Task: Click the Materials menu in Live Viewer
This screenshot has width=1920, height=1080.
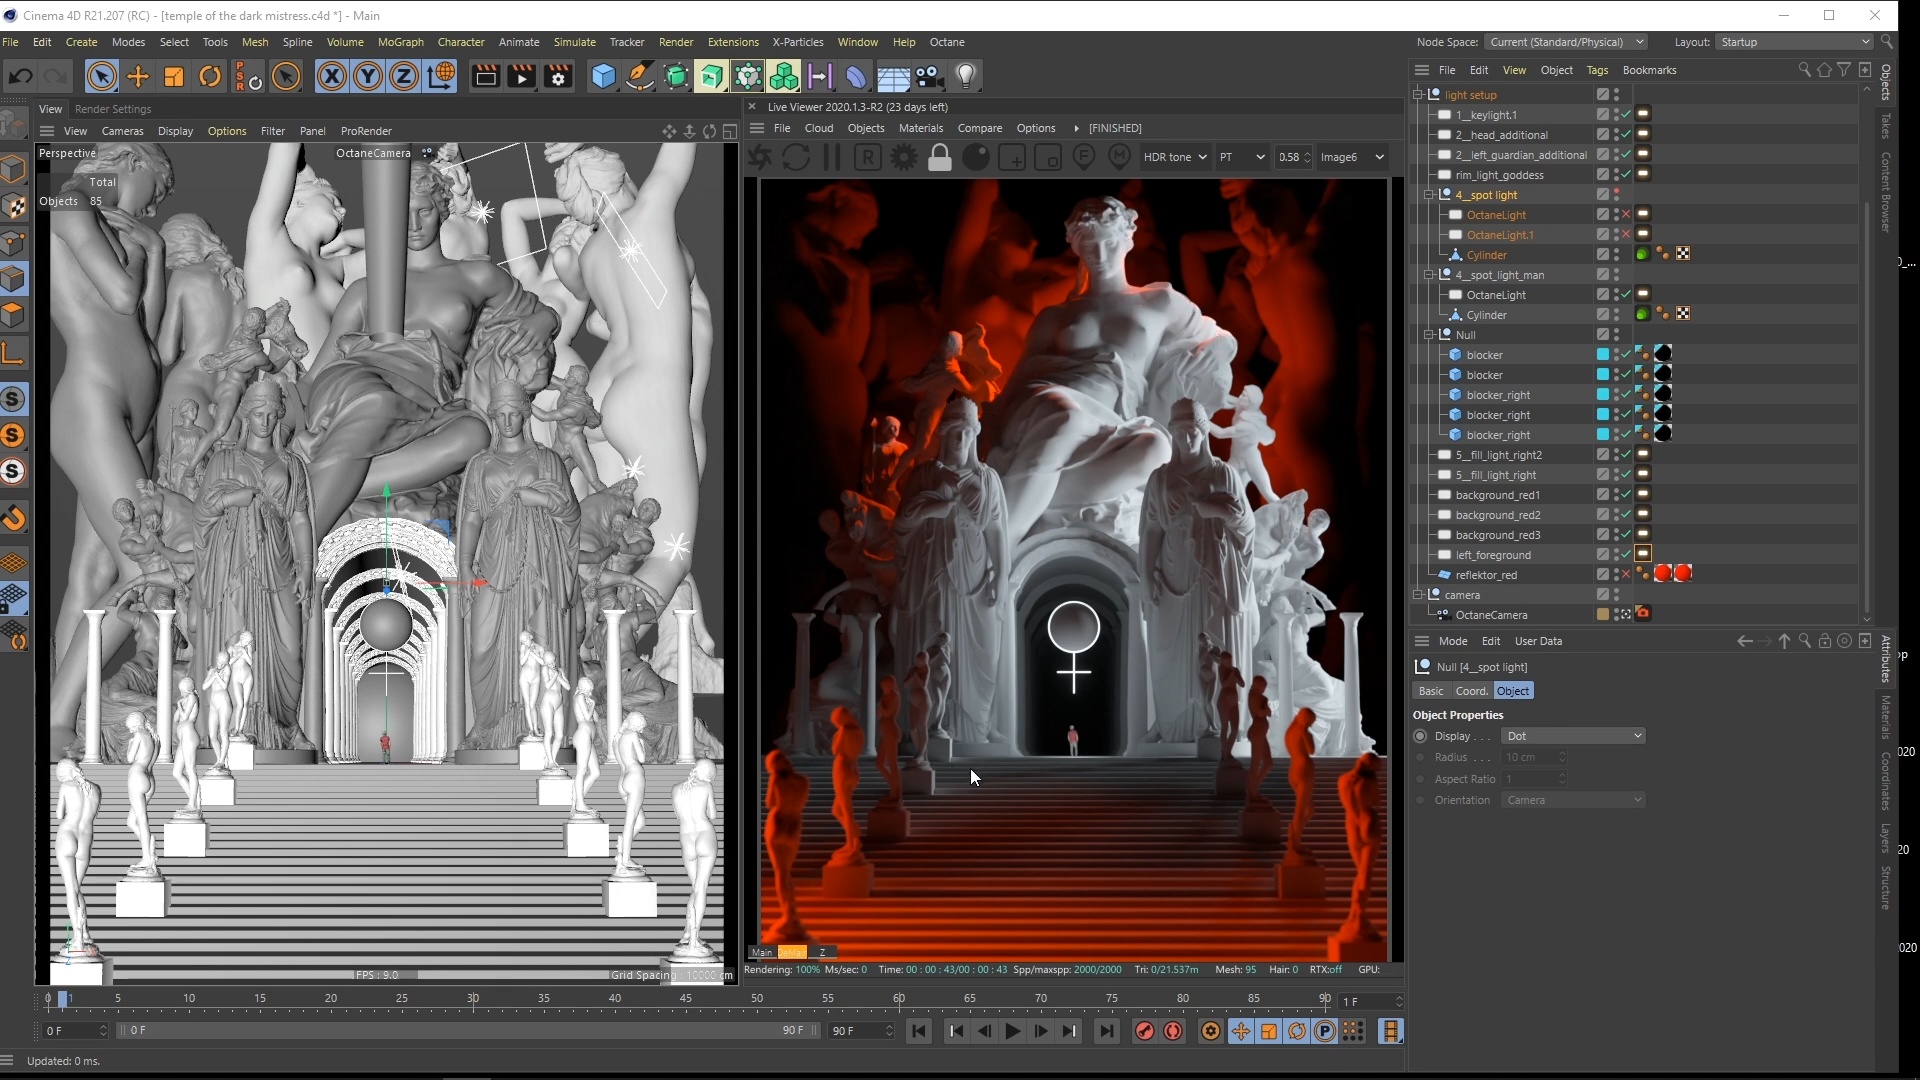Action: (920, 128)
